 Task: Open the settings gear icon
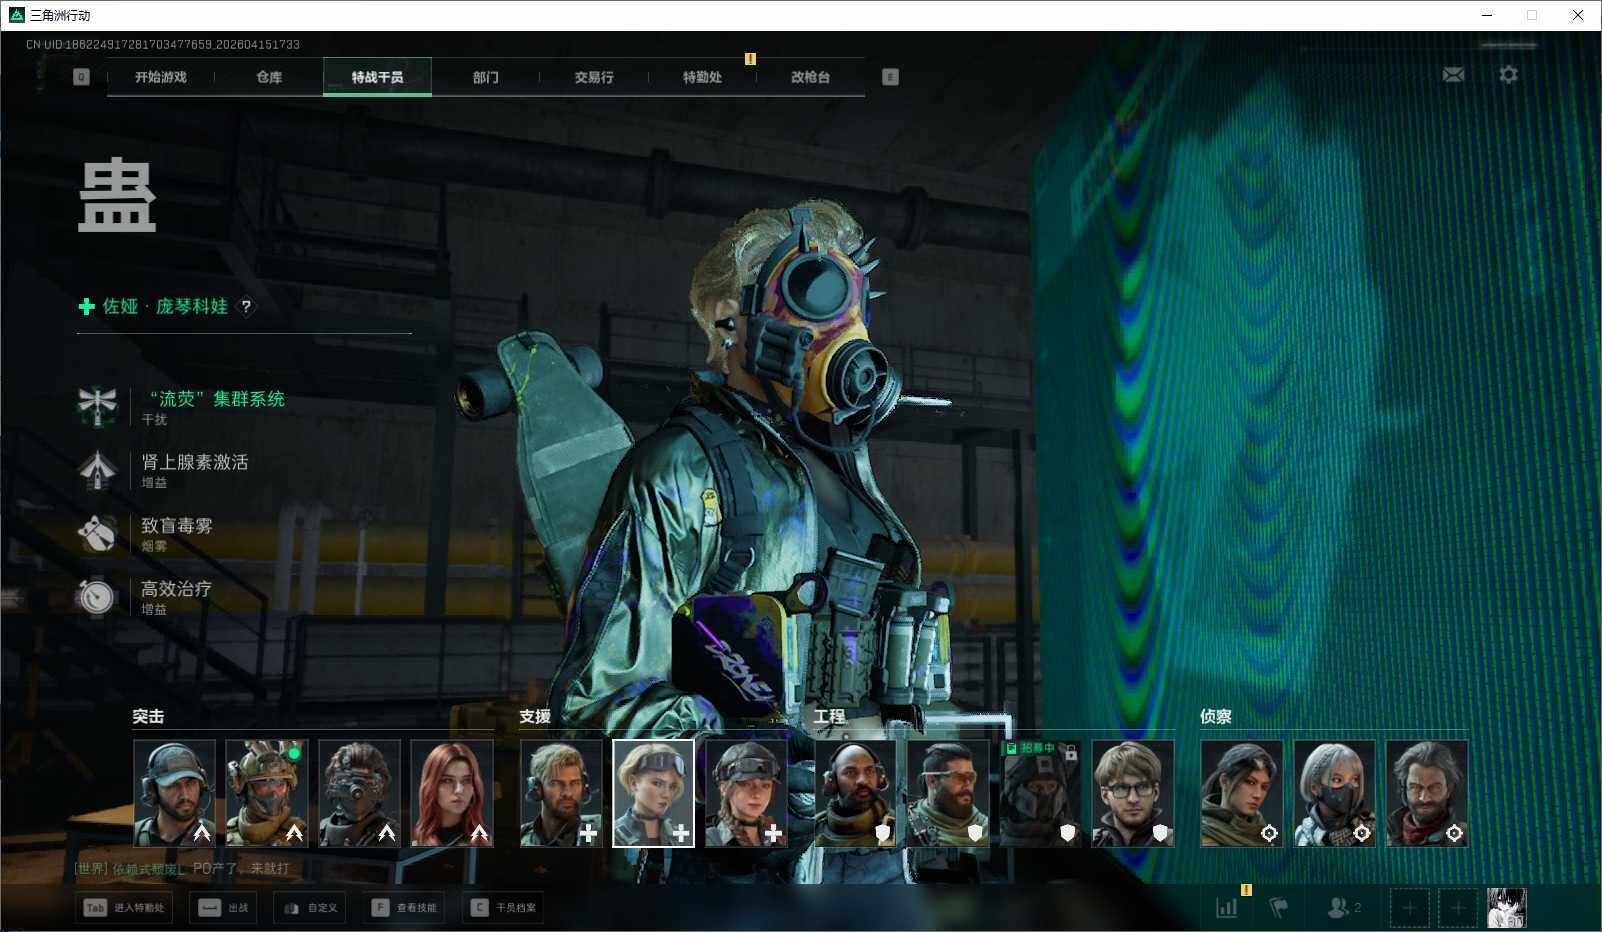[1508, 75]
